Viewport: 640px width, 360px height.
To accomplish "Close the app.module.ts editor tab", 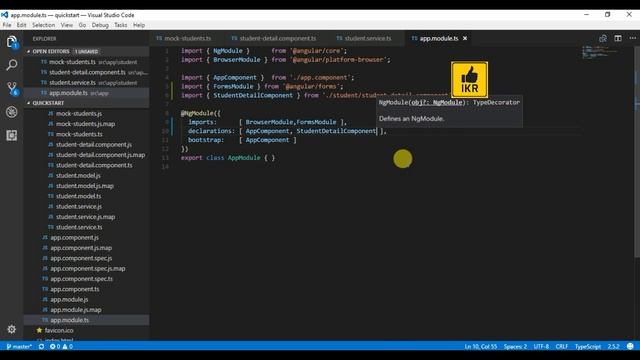I will 465,38.
